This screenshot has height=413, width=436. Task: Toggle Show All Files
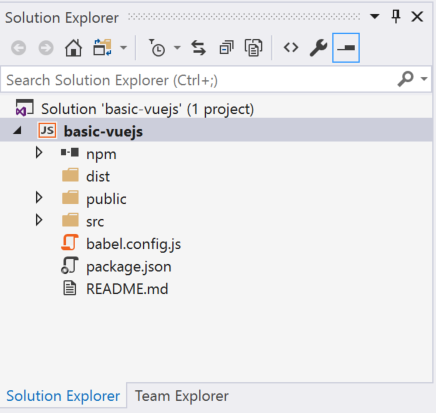coord(254,48)
